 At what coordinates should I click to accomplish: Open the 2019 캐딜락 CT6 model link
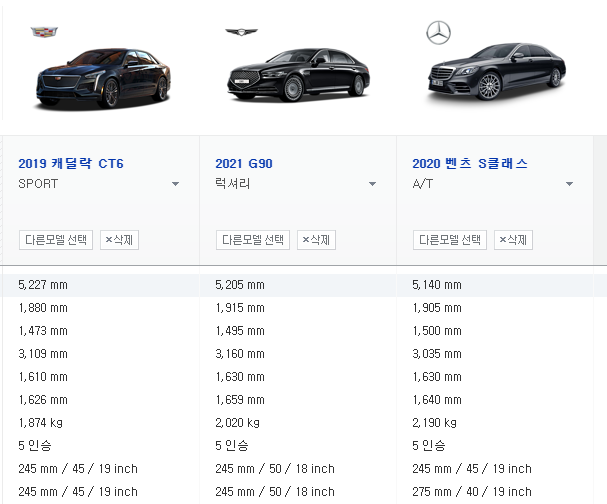(71, 163)
